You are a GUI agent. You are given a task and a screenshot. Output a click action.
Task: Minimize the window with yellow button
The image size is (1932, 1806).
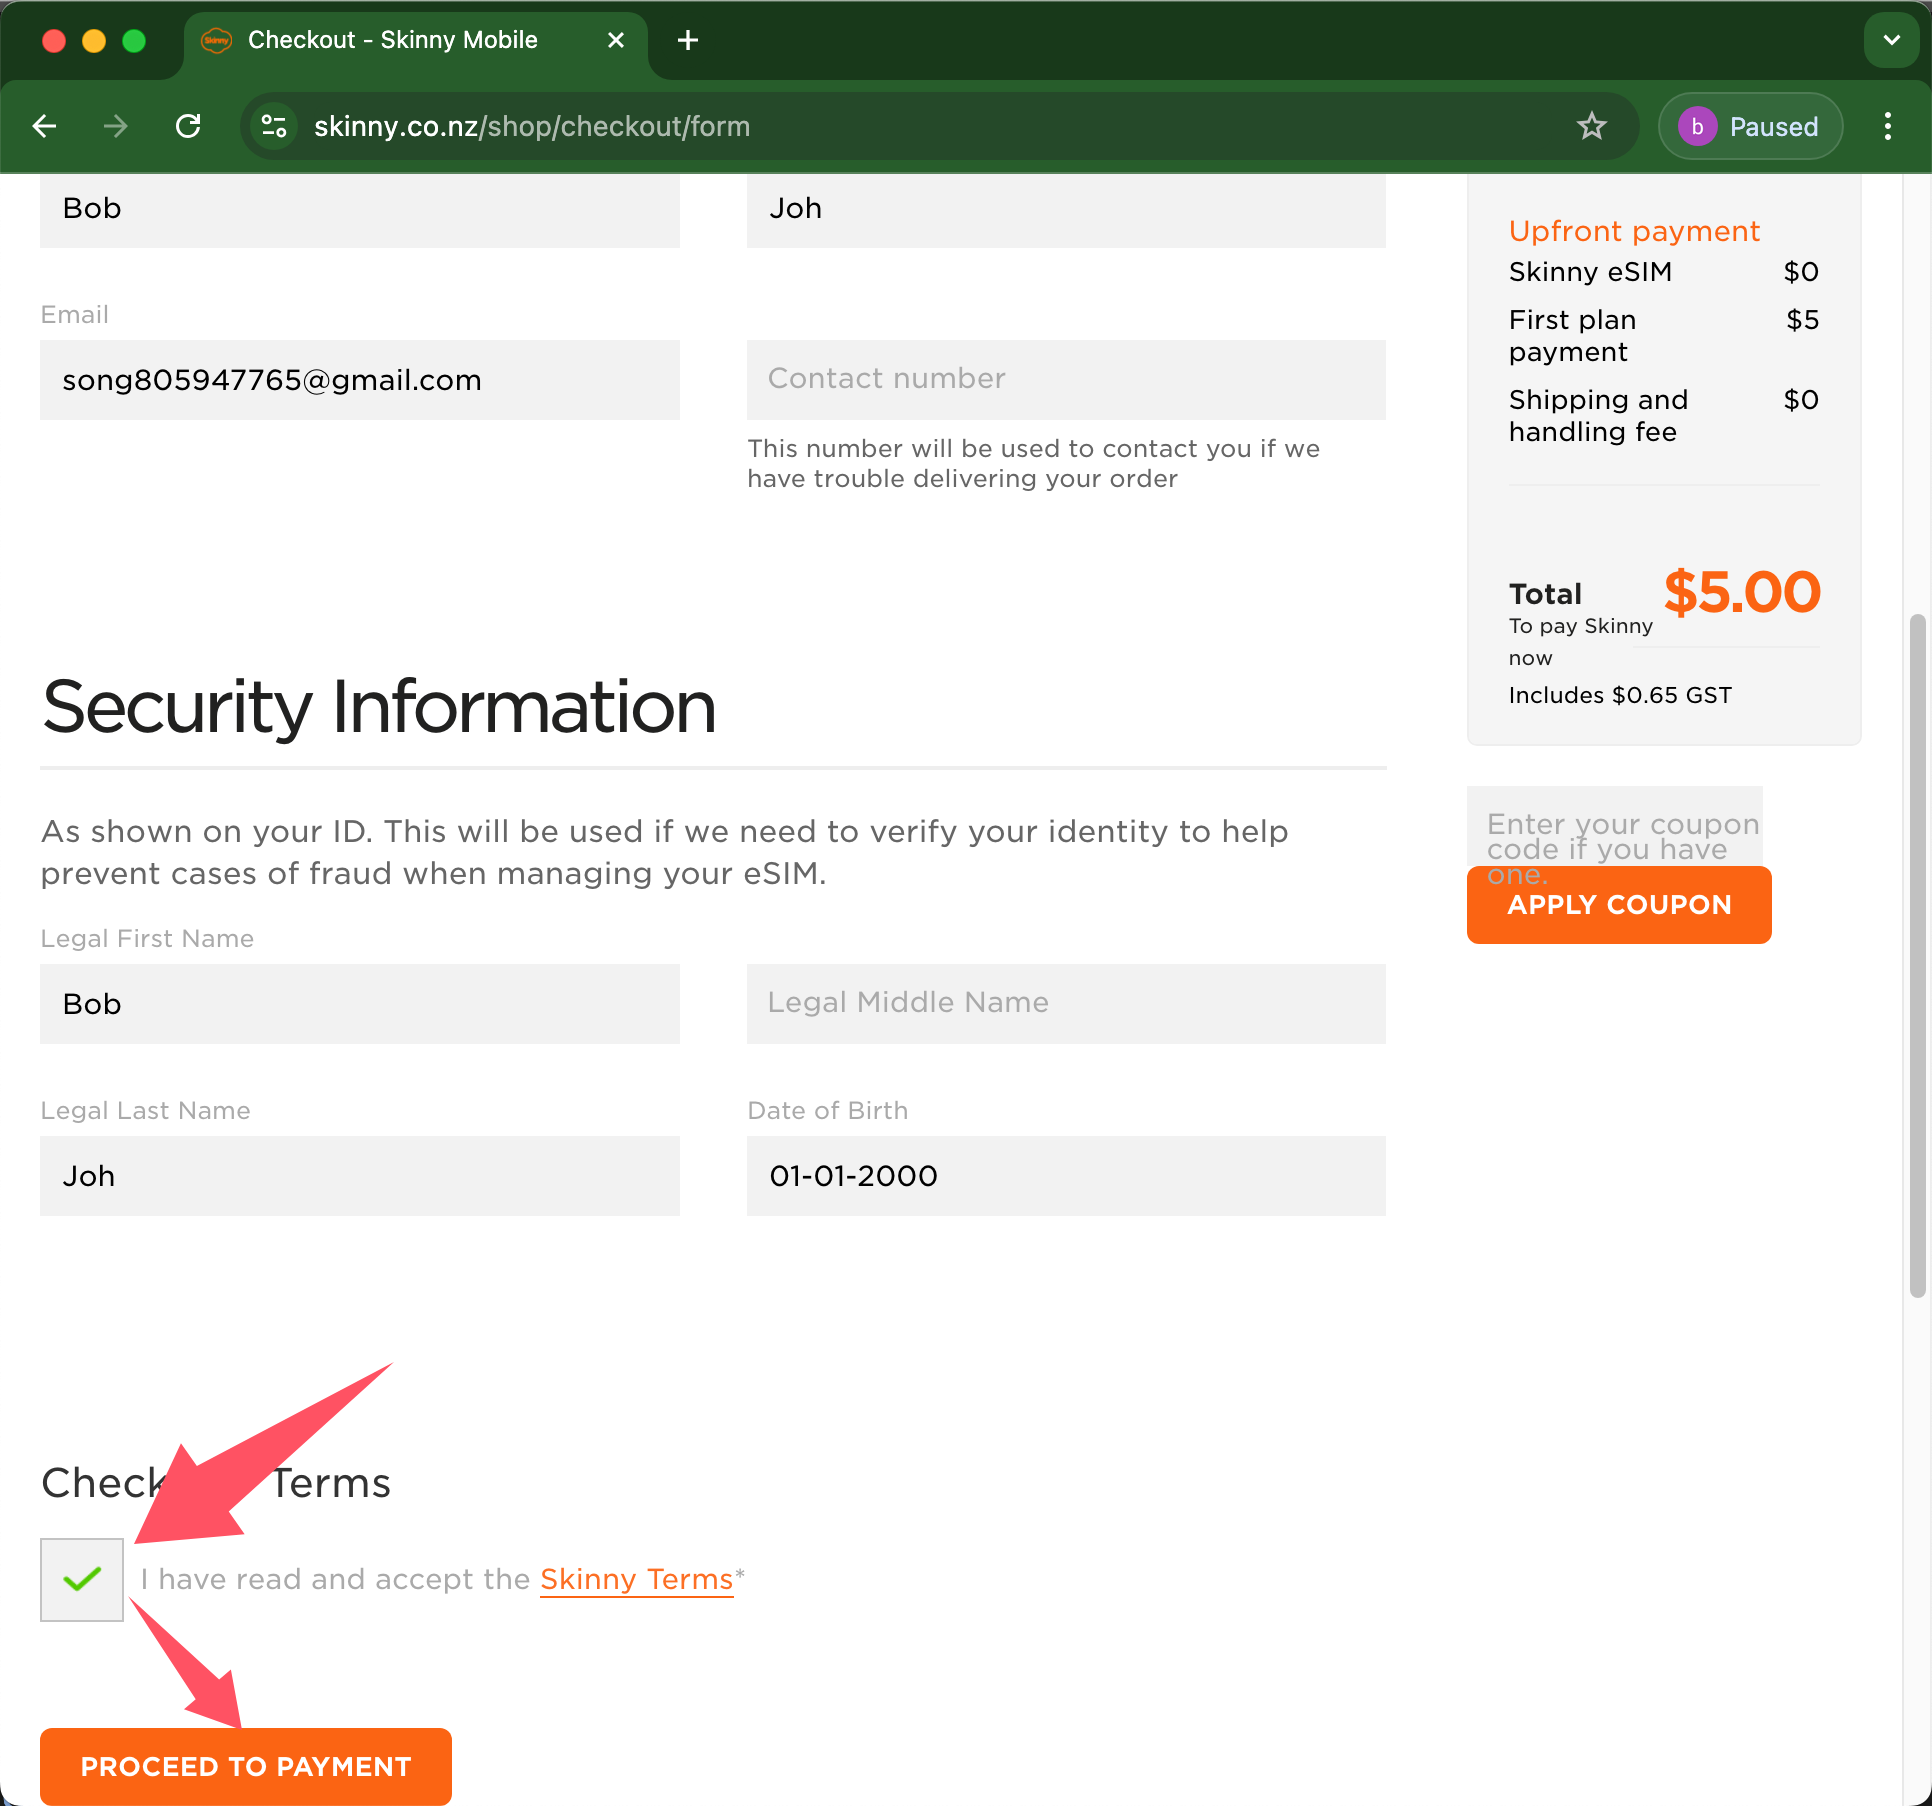(94, 40)
